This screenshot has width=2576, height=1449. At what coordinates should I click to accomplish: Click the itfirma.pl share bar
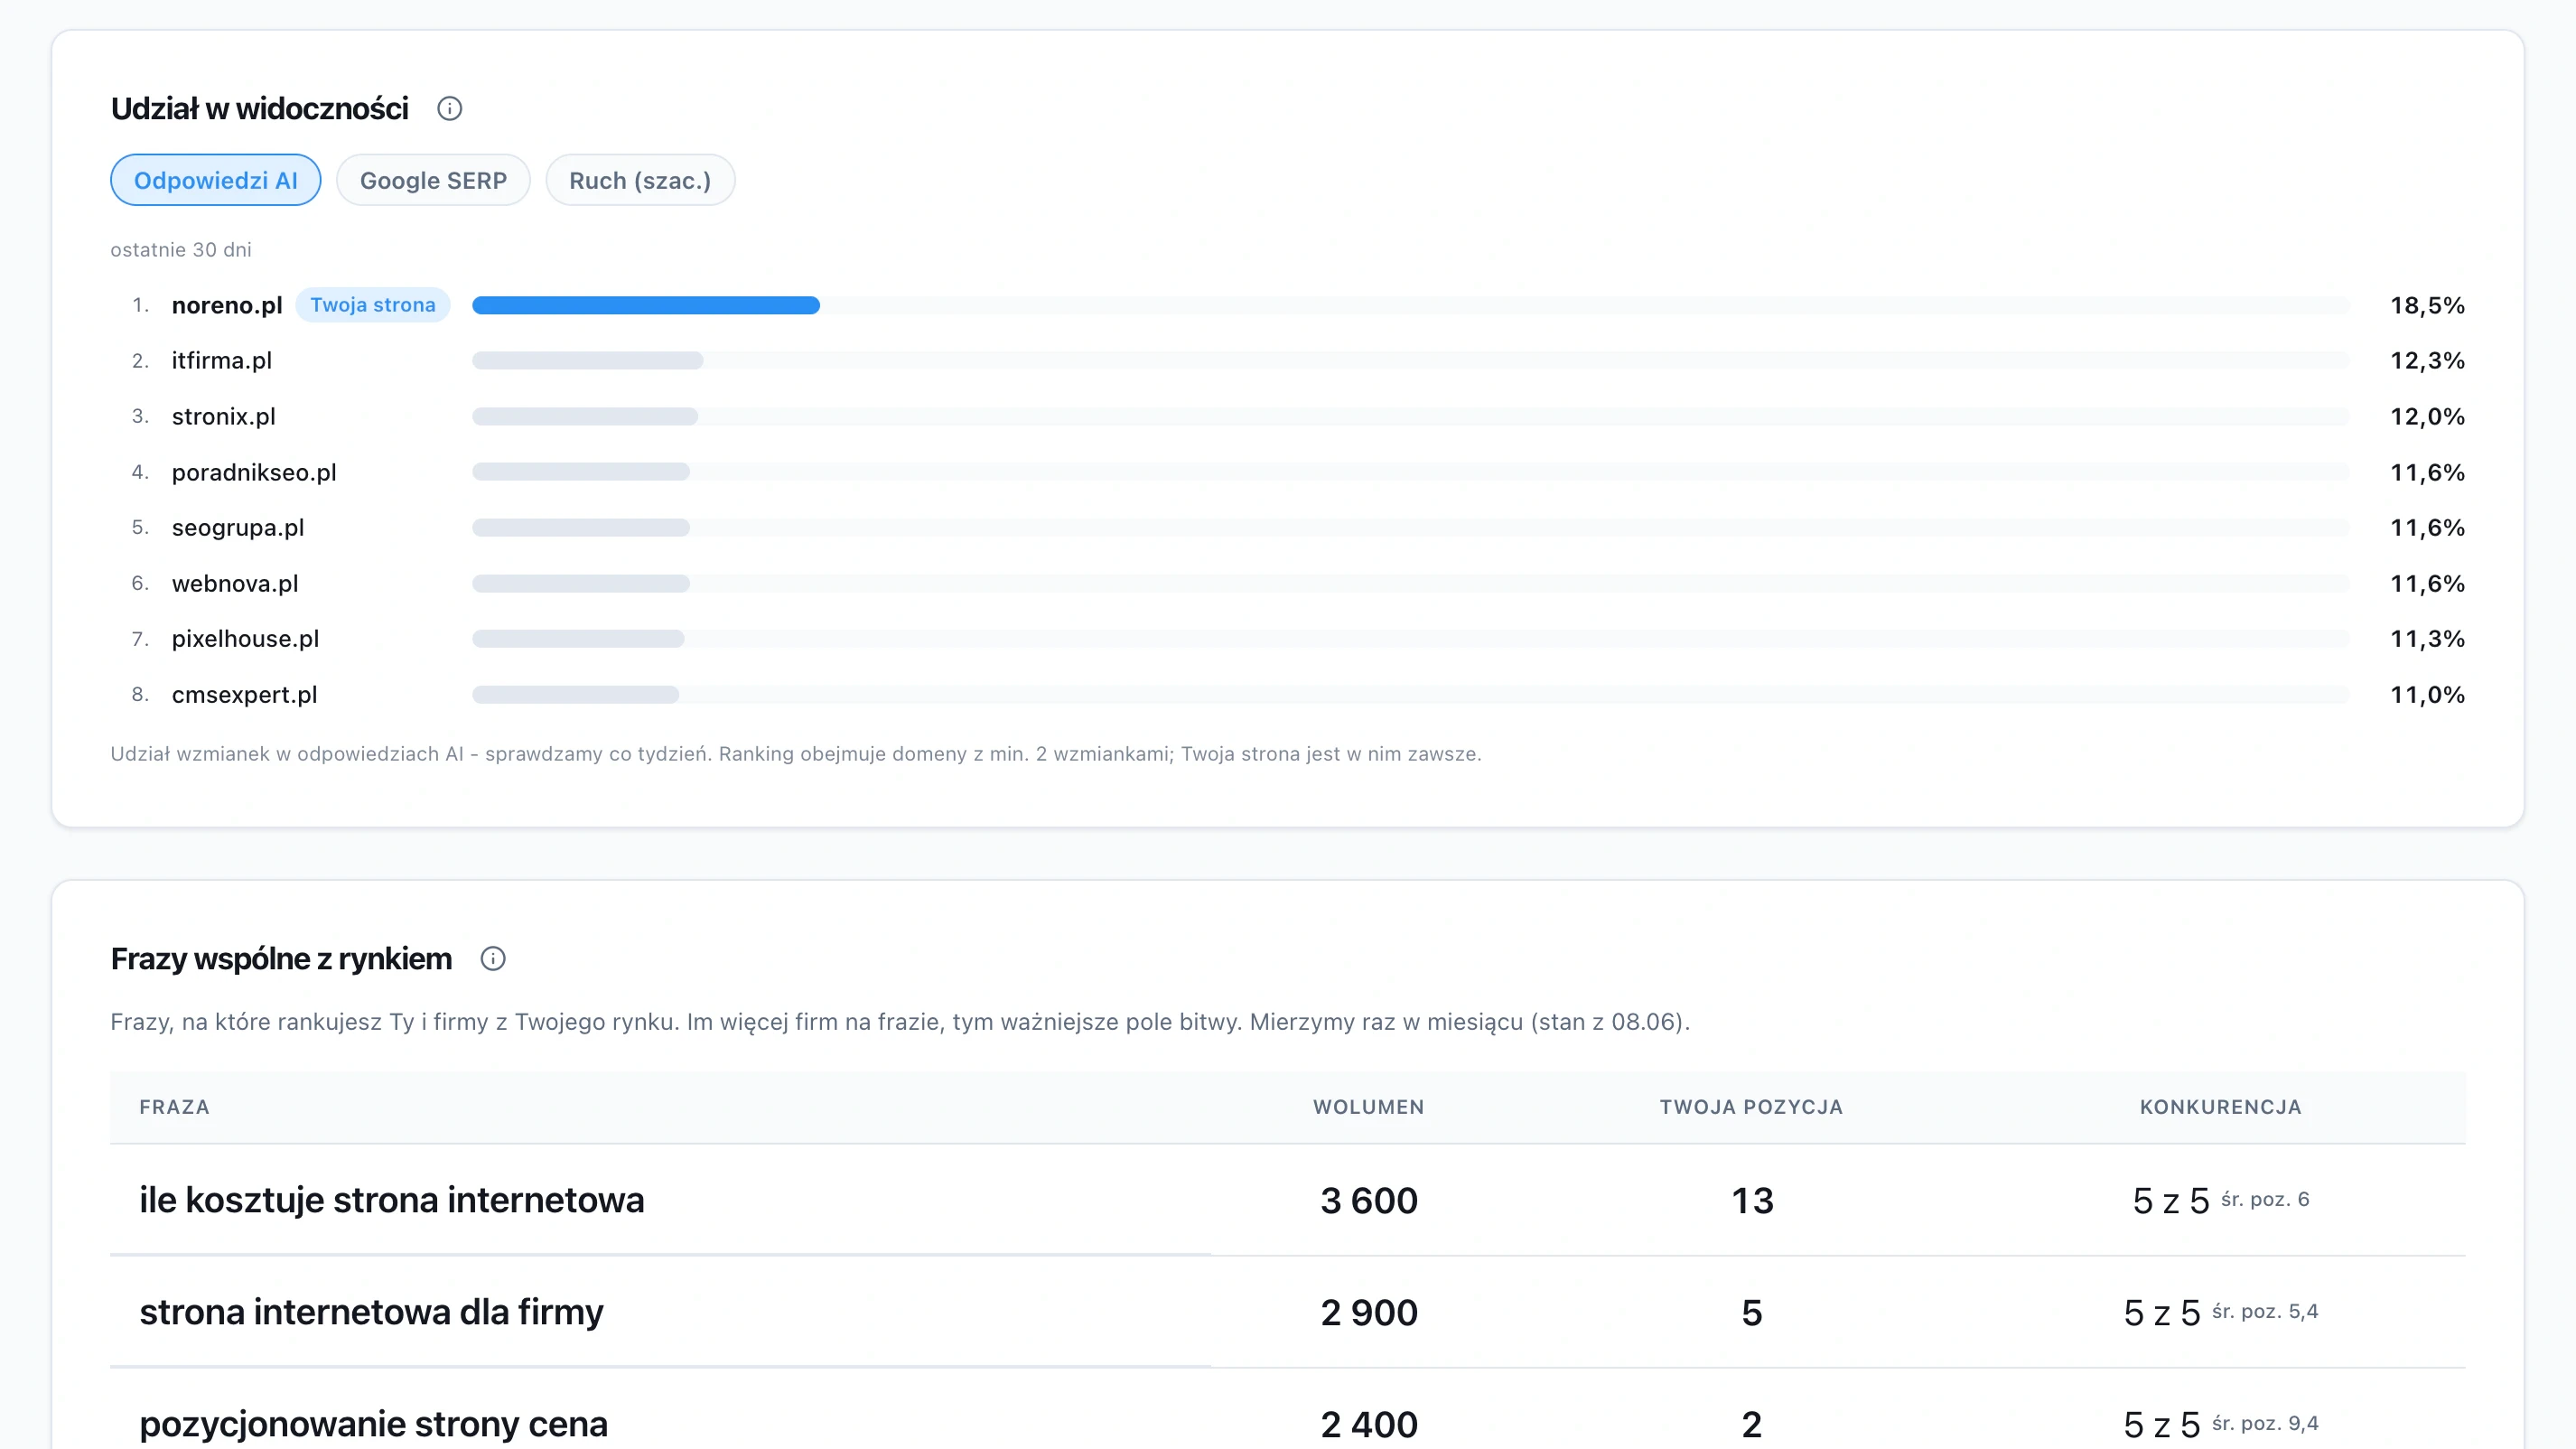[588, 360]
